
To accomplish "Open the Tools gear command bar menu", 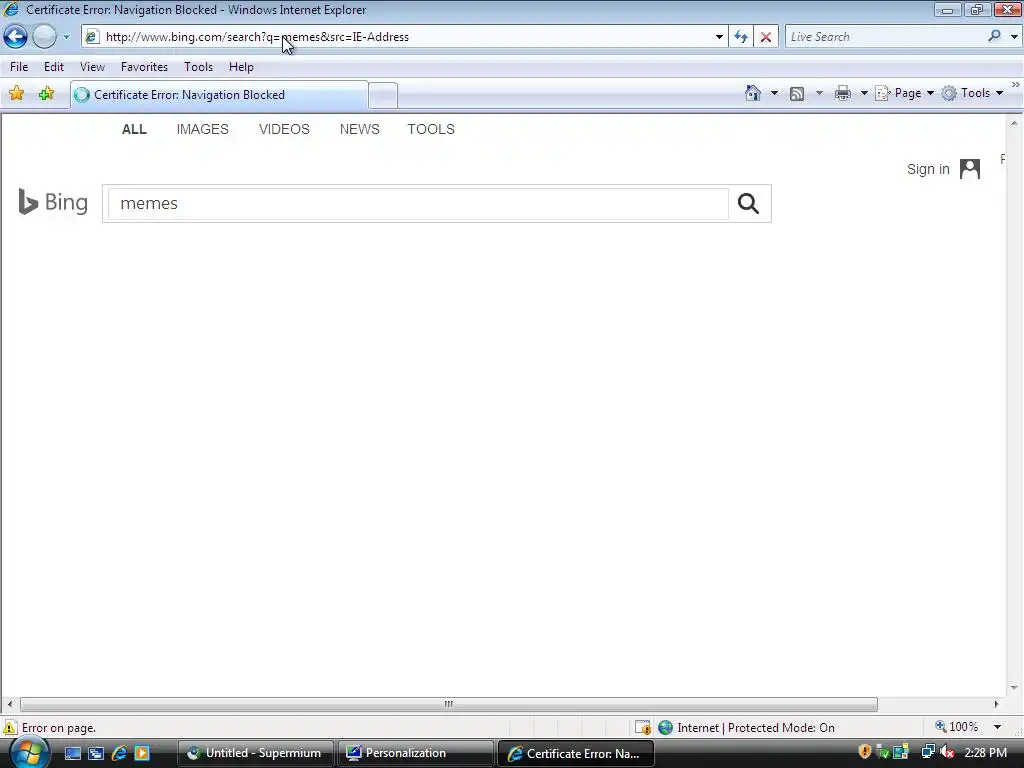I will pyautogui.click(x=972, y=93).
